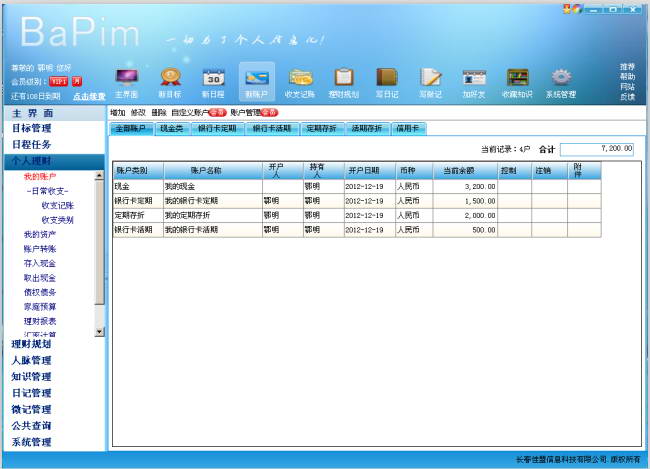Click the 写微记 pencil note icon
The image size is (650, 469).
[x=430, y=78]
